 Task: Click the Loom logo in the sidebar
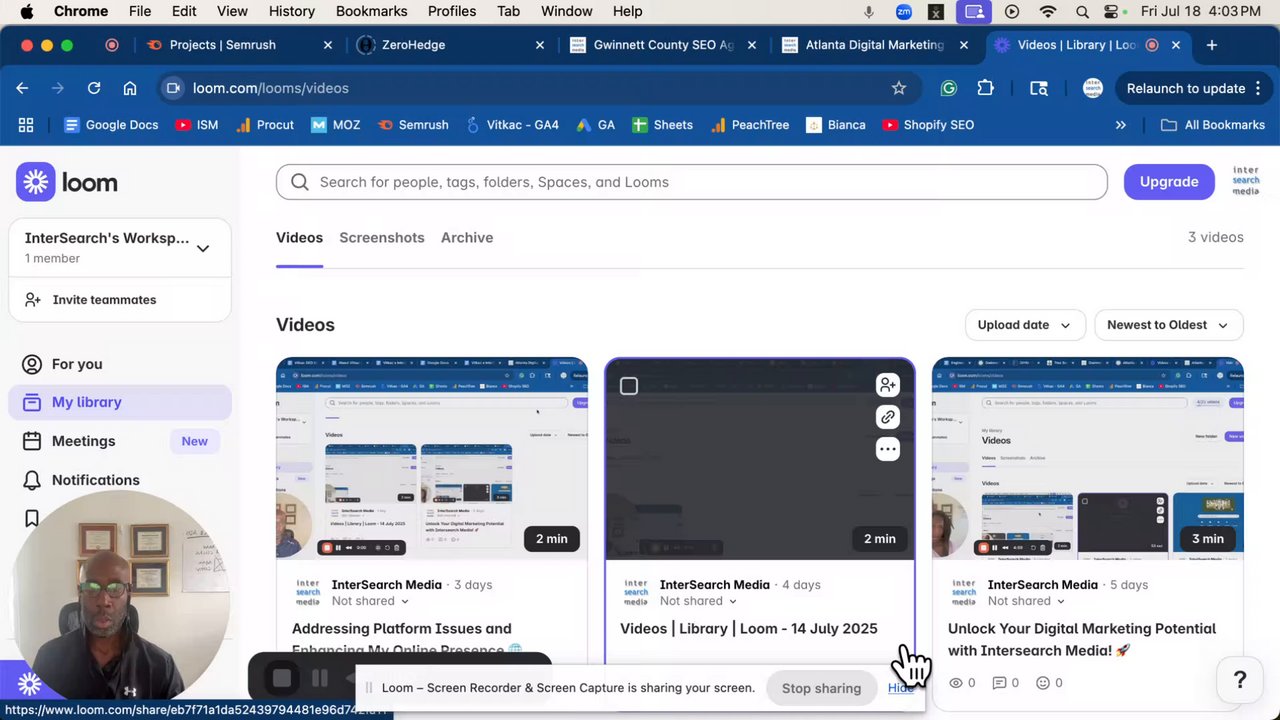pyautogui.click(x=67, y=182)
